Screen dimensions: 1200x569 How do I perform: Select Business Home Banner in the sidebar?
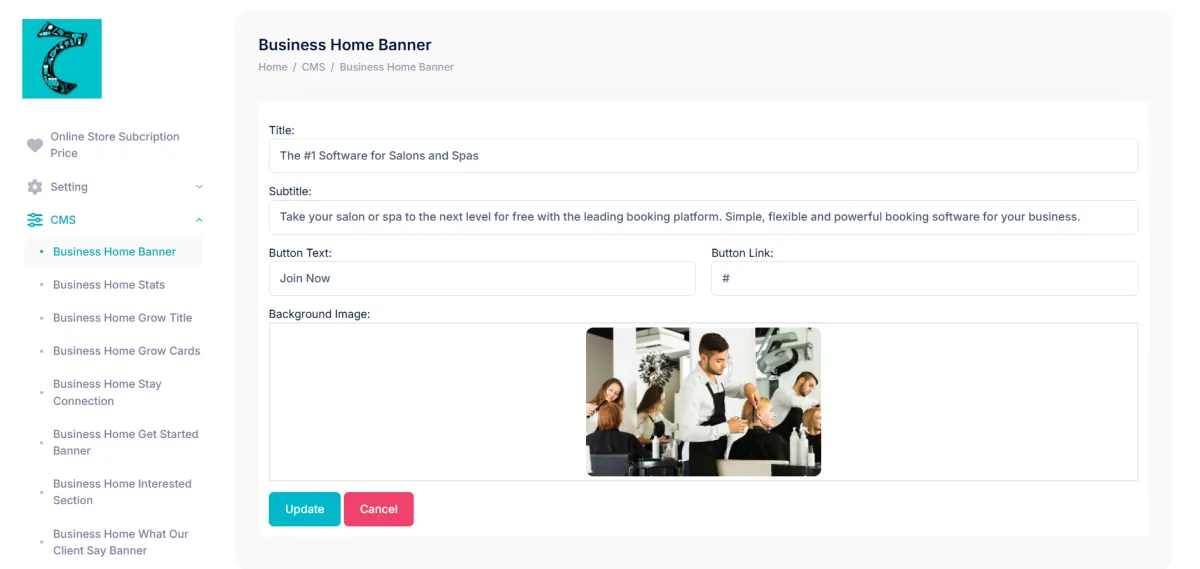click(x=114, y=252)
